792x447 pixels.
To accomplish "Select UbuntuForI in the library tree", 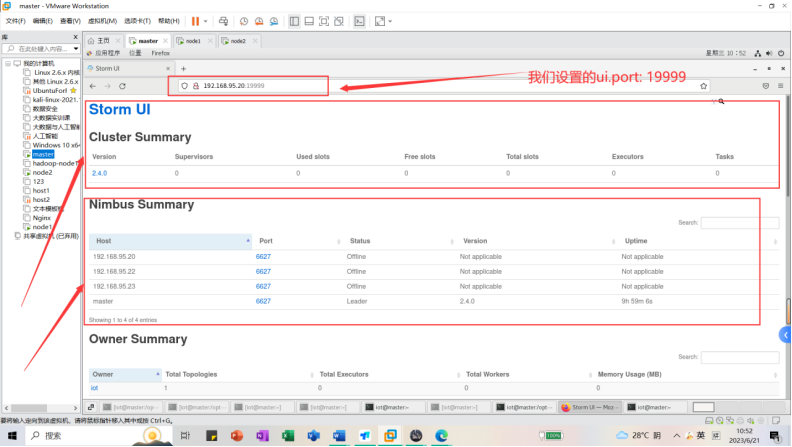I will click(x=50, y=91).
